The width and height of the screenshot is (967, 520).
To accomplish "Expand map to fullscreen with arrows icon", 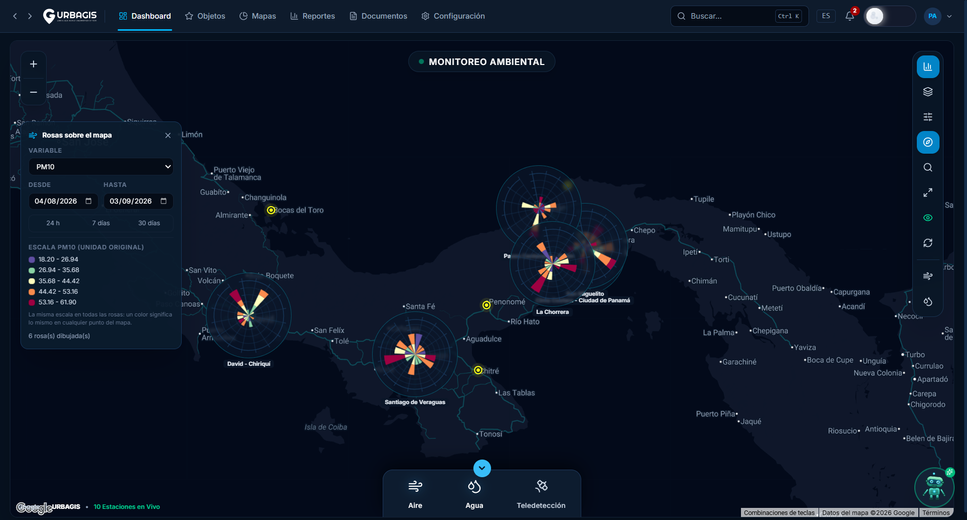I will 928,193.
